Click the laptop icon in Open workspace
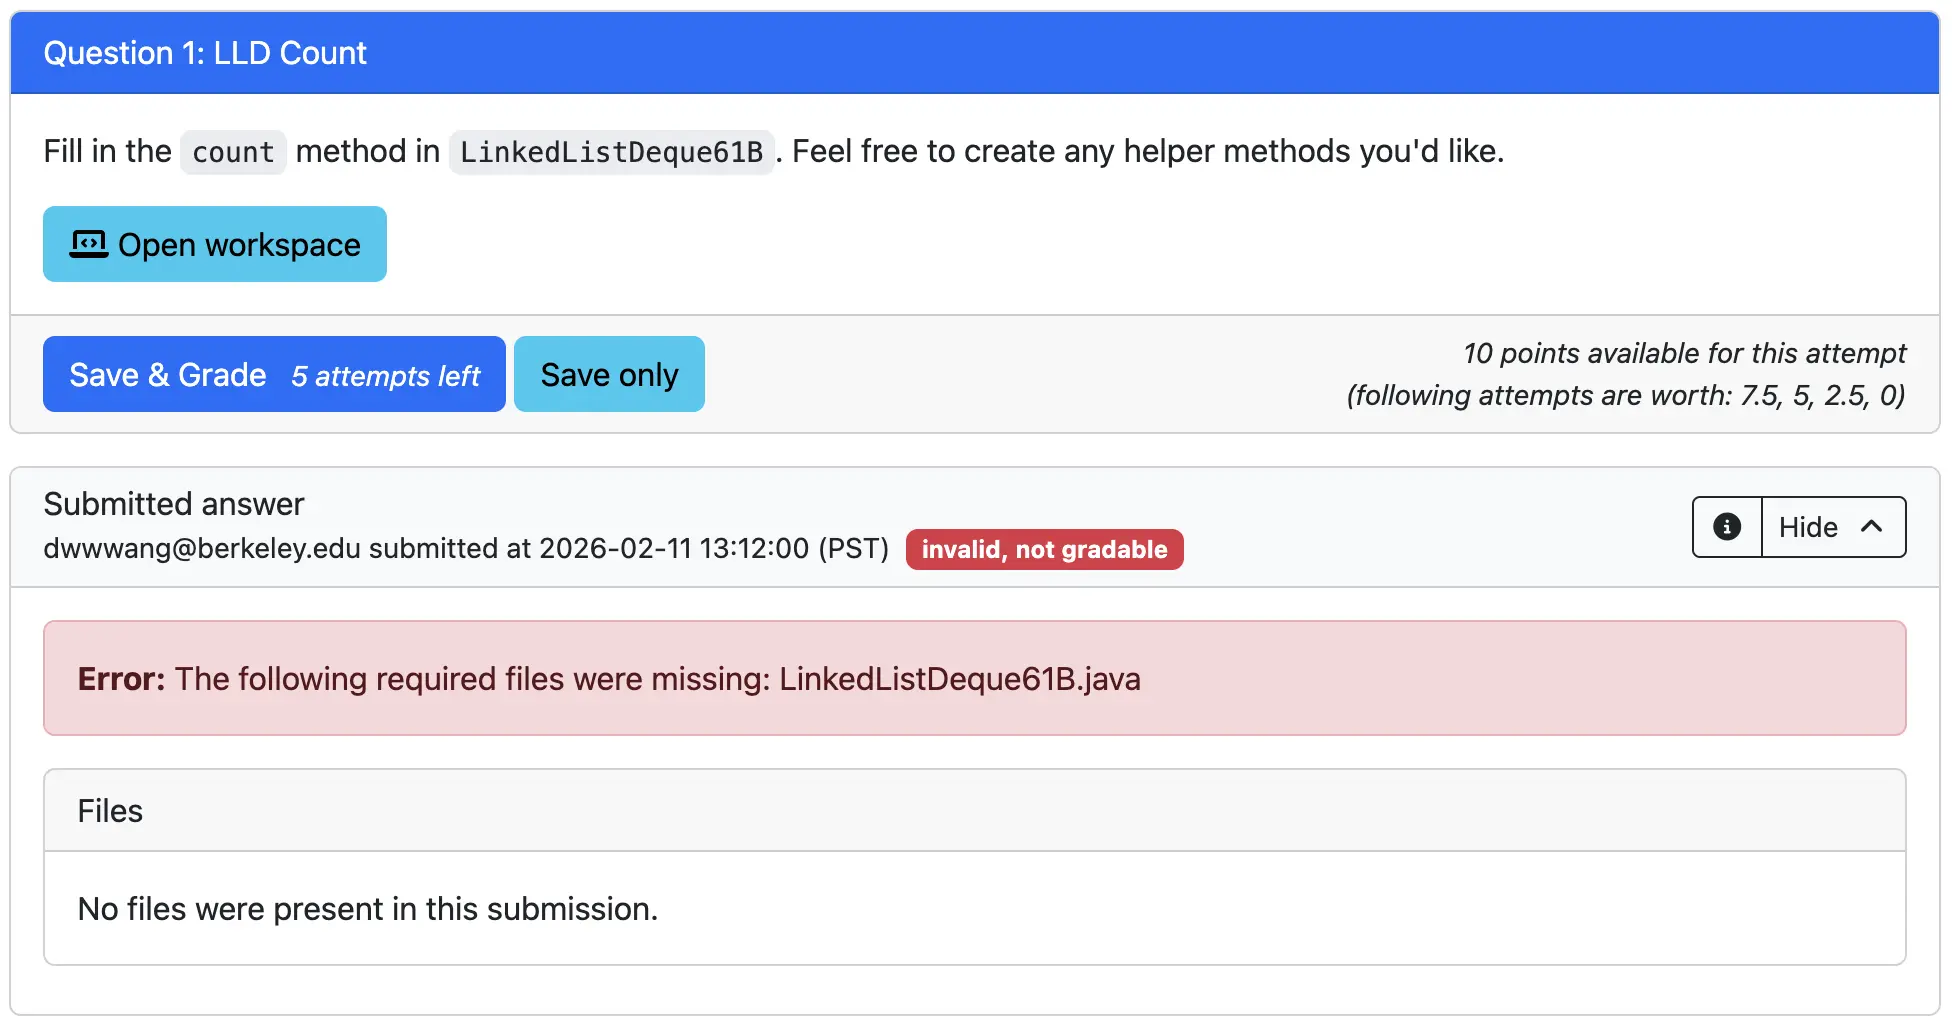Viewport: 1952px width, 1028px height. coord(88,244)
